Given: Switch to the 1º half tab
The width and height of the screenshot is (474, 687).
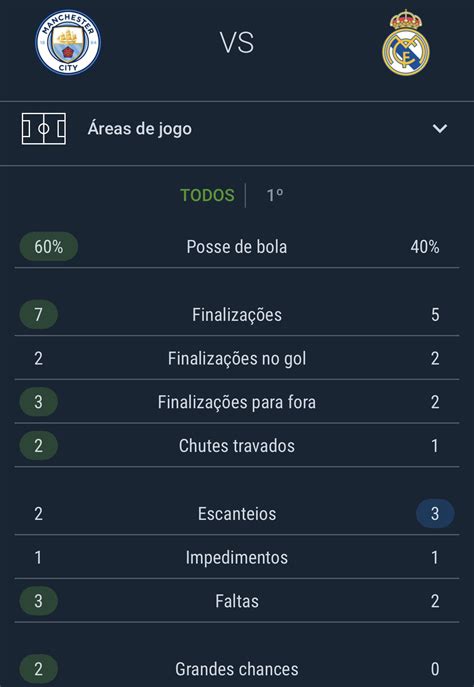Looking at the screenshot, I should click(x=275, y=195).
